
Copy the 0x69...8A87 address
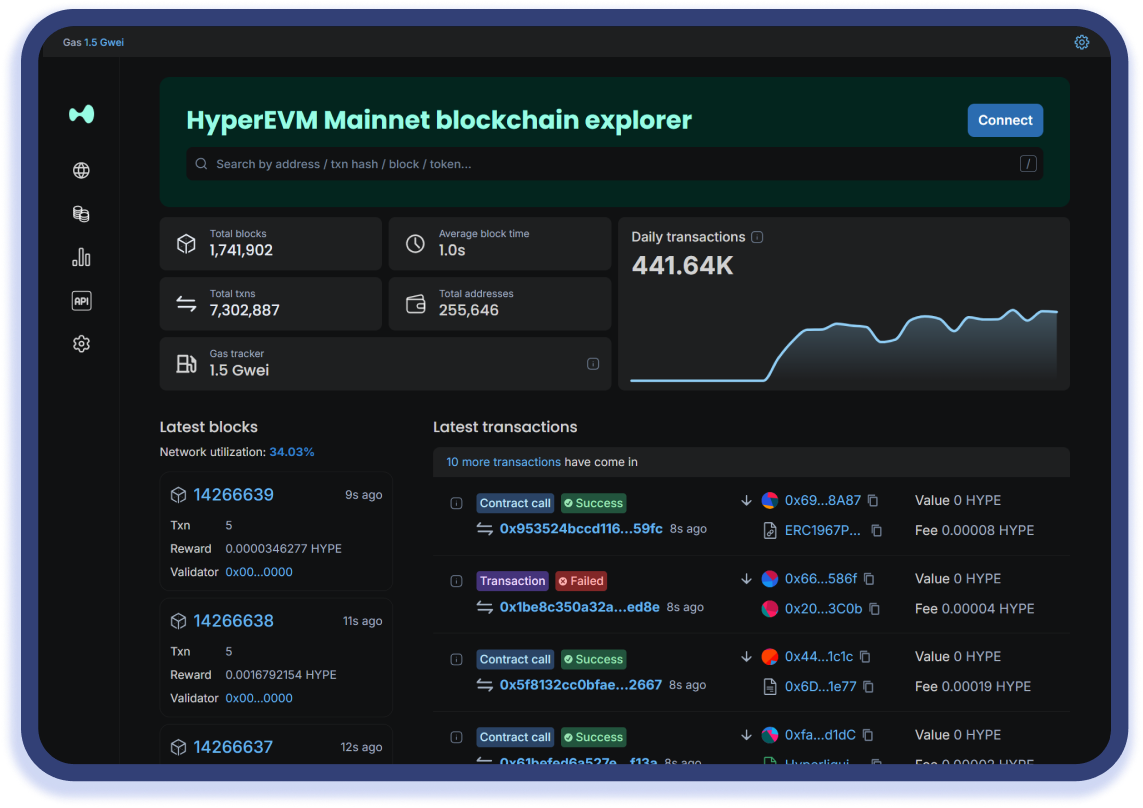click(x=873, y=501)
